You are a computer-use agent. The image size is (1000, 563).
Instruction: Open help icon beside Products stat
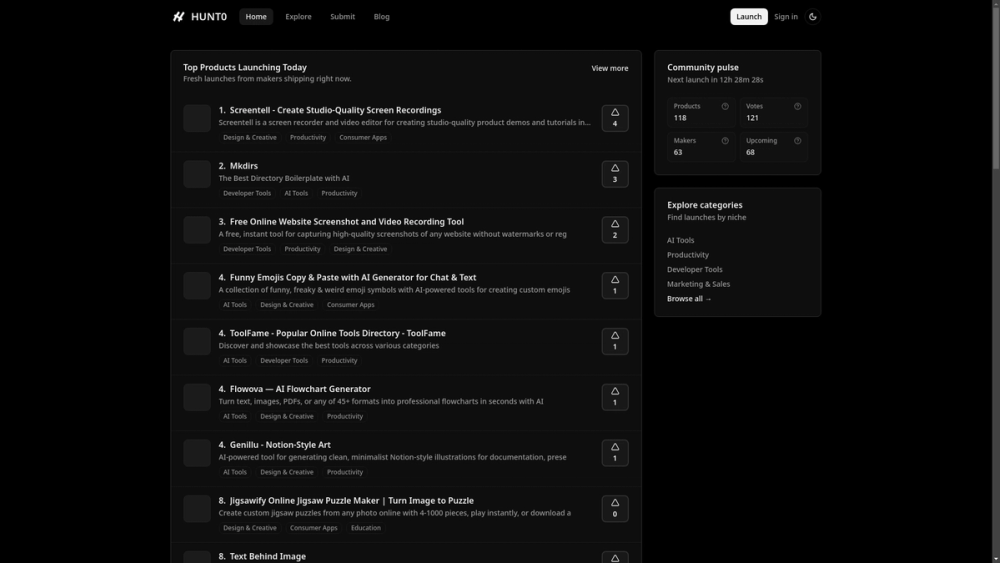click(x=725, y=106)
